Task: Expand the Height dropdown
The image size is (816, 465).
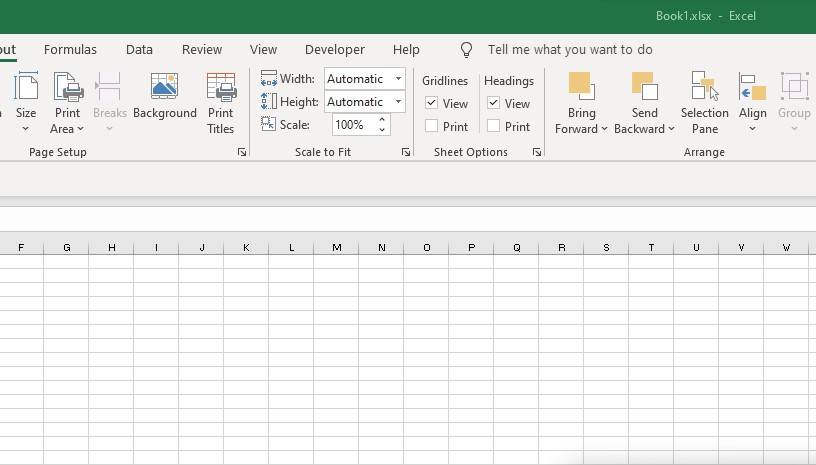Action: [398, 102]
